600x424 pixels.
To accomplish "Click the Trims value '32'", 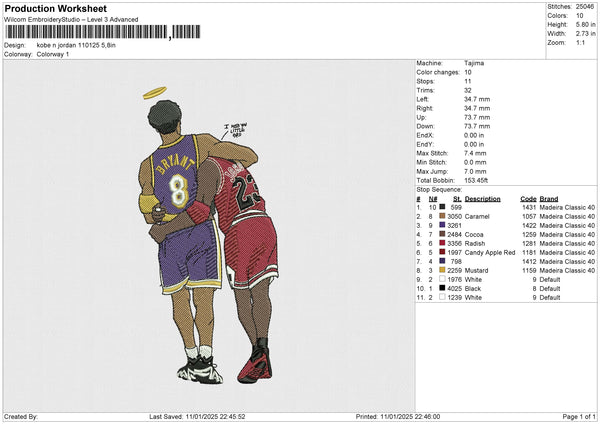I will 468,90.
